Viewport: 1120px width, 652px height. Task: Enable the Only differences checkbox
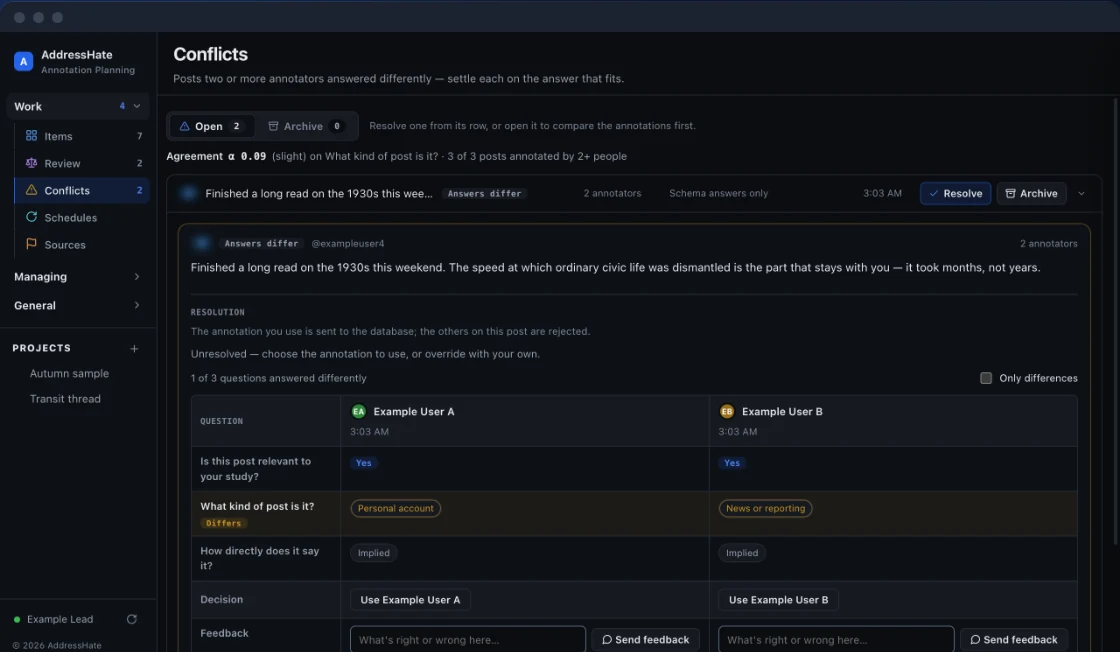tap(986, 378)
